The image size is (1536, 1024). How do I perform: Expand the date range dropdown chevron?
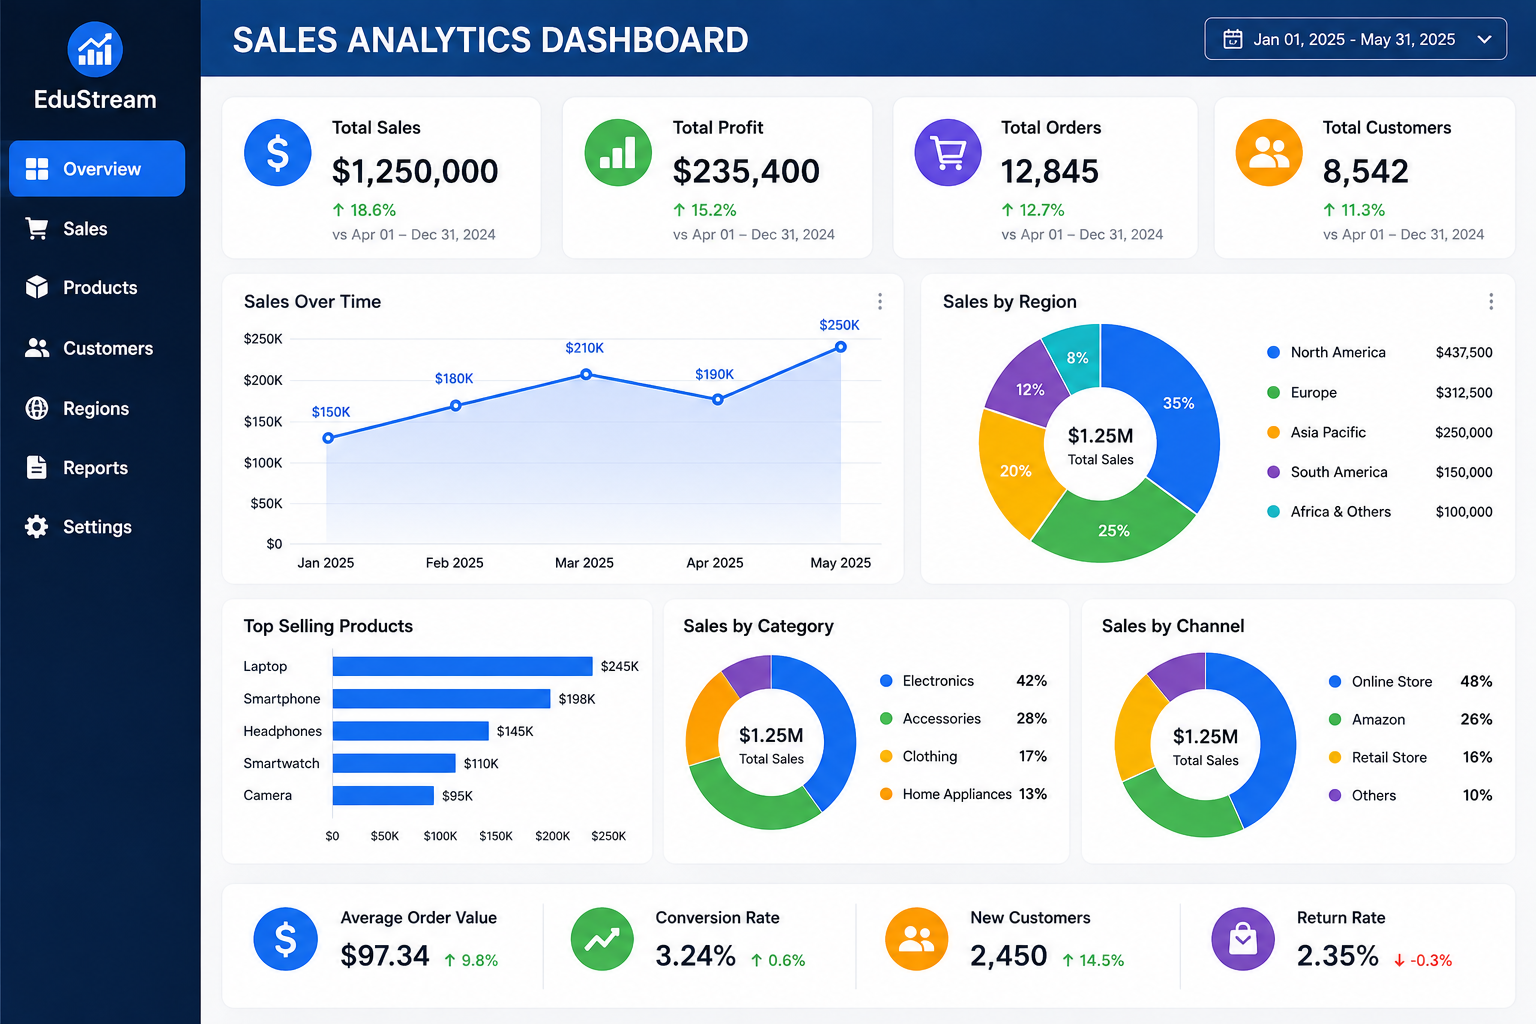click(x=1485, y=40)
